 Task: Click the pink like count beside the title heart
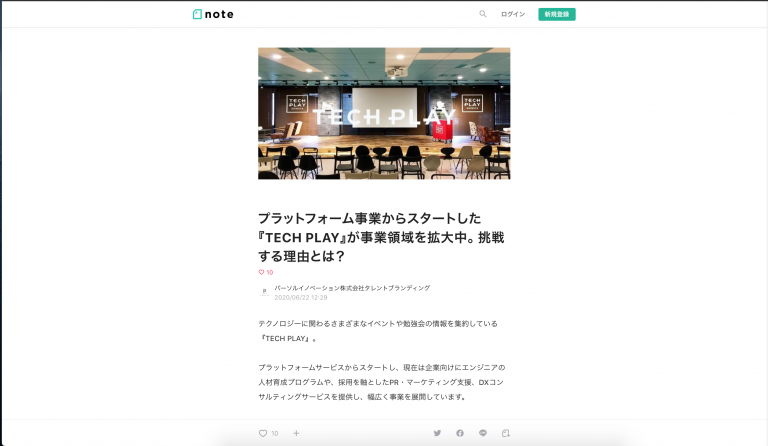(269, 272)
